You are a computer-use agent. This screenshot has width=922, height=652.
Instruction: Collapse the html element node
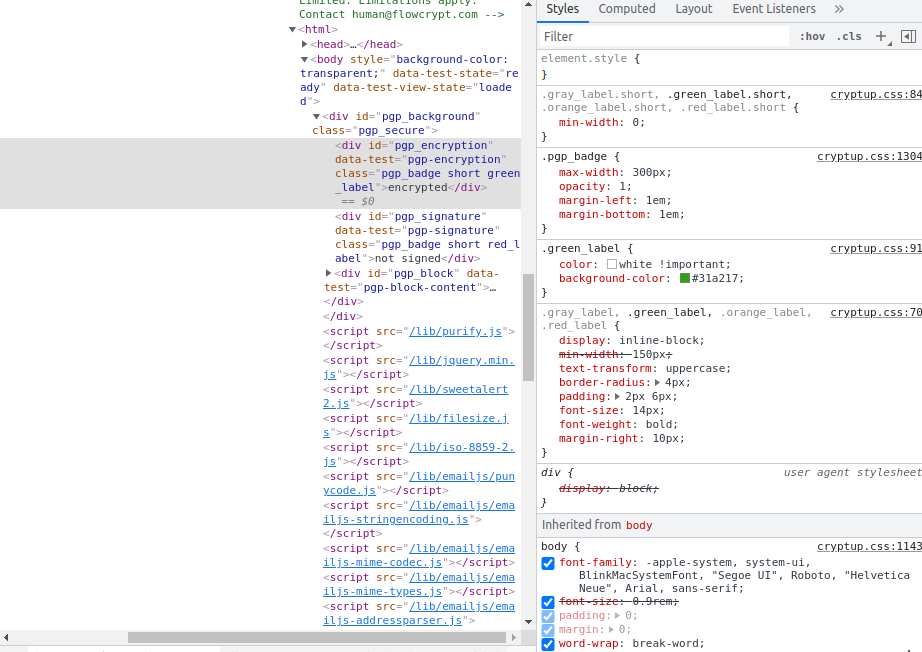click(292, 29)
